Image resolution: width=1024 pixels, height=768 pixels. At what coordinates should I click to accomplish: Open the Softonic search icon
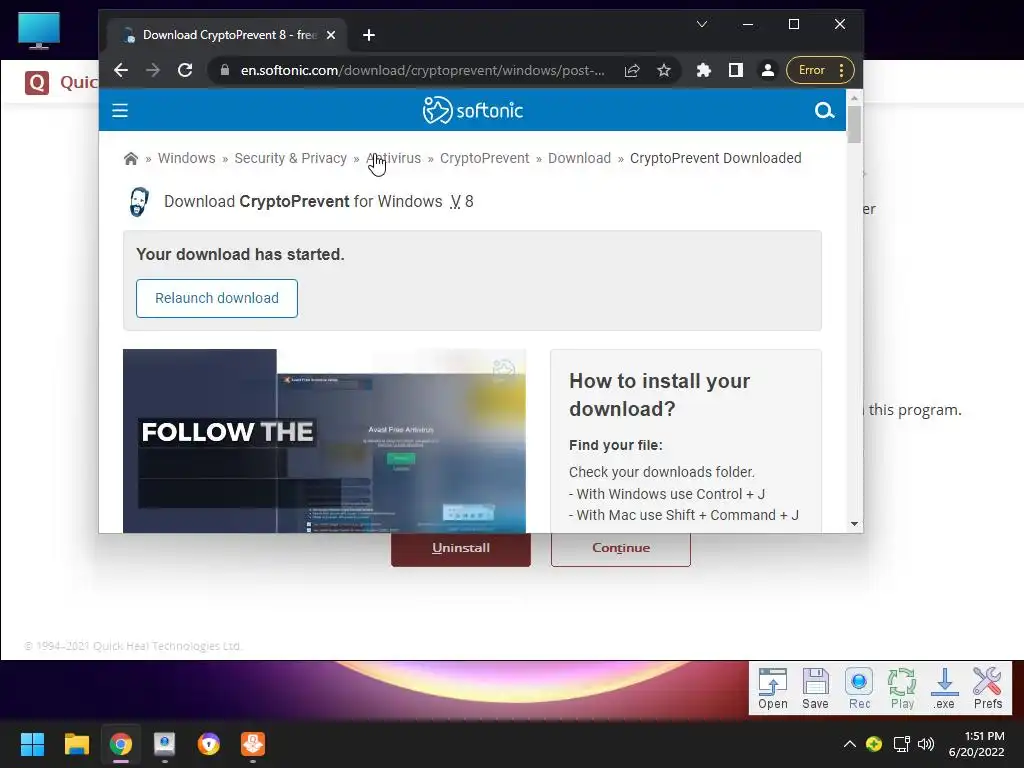point(824,110)
